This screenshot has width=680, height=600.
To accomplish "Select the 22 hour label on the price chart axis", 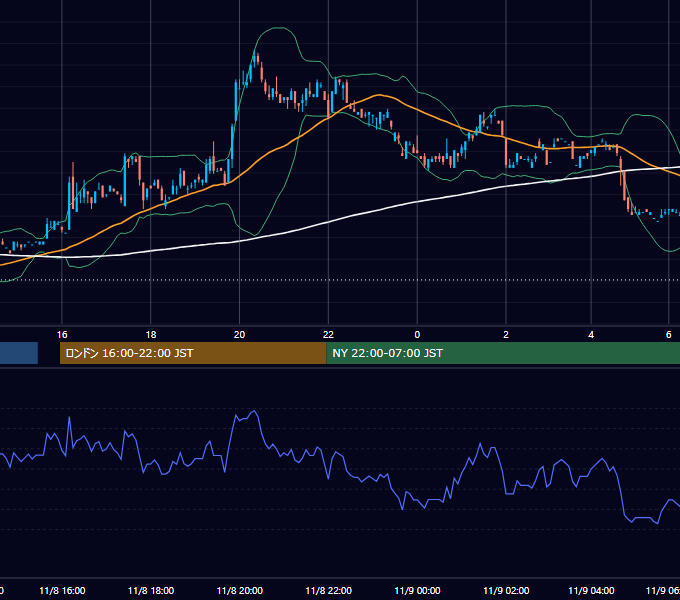I will 328,335.
